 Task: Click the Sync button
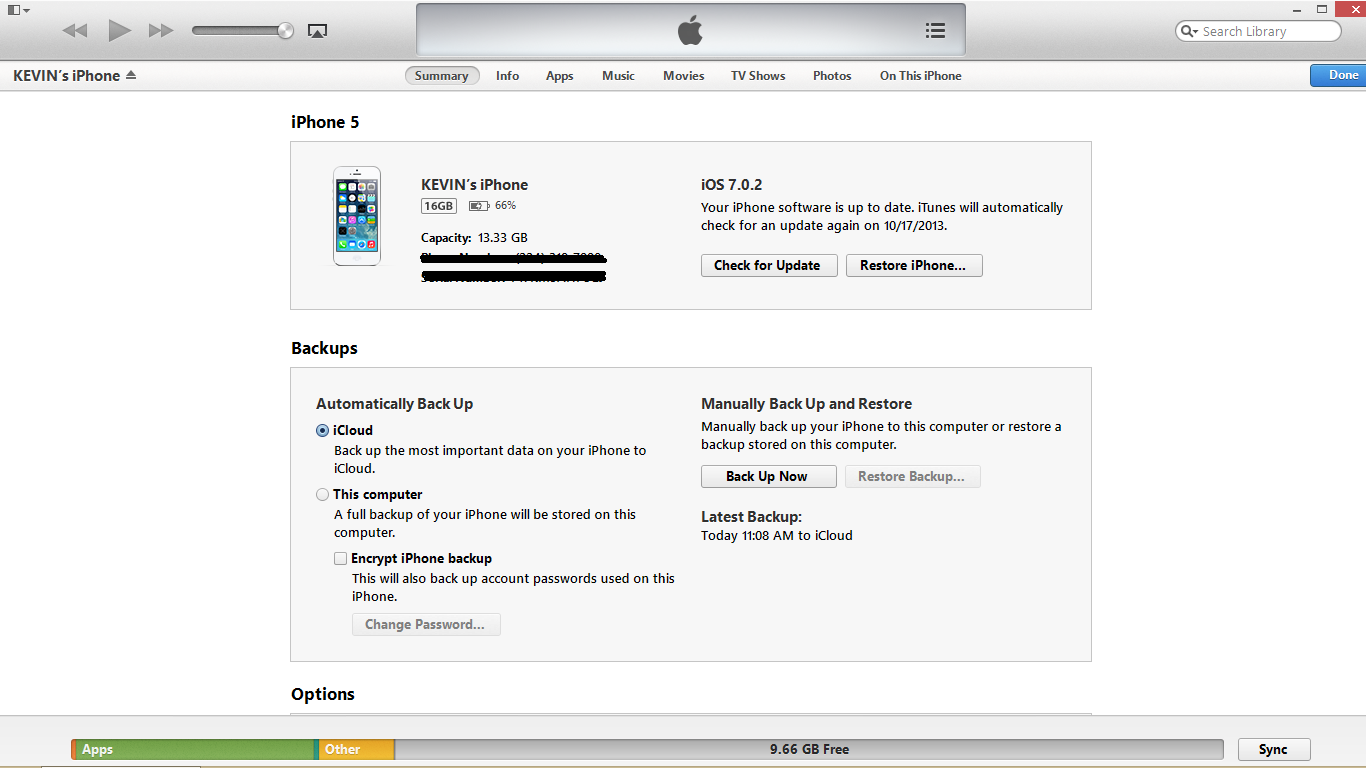tap(1274, 749)
